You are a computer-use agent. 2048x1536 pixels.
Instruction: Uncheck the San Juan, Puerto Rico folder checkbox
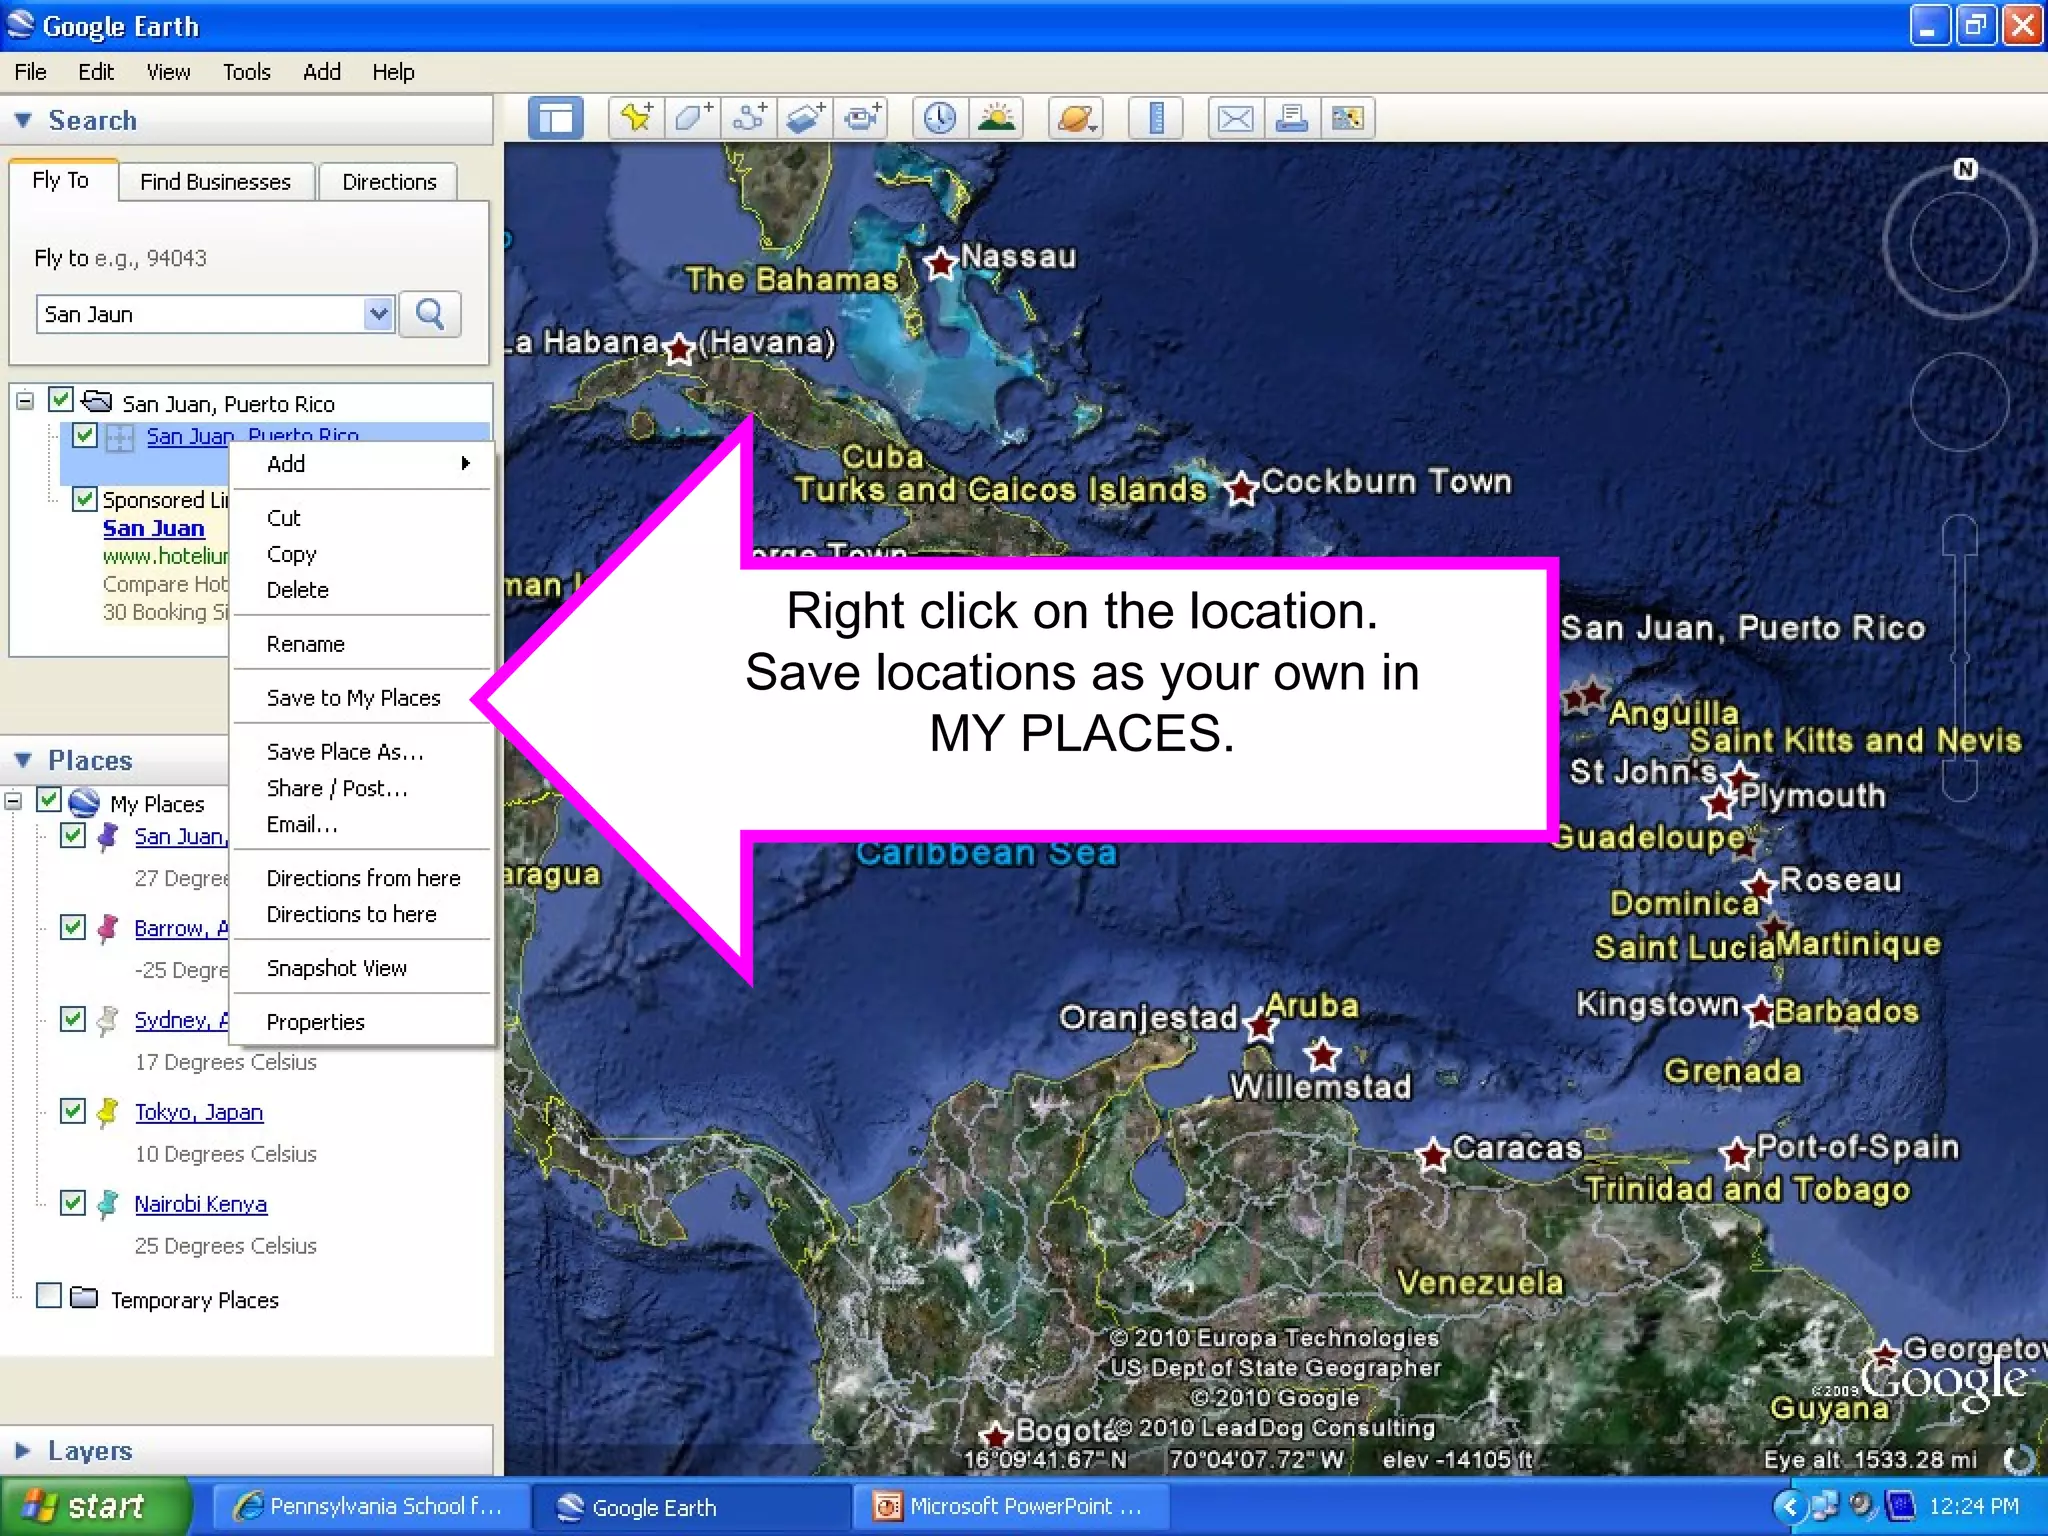coord(61,400)
